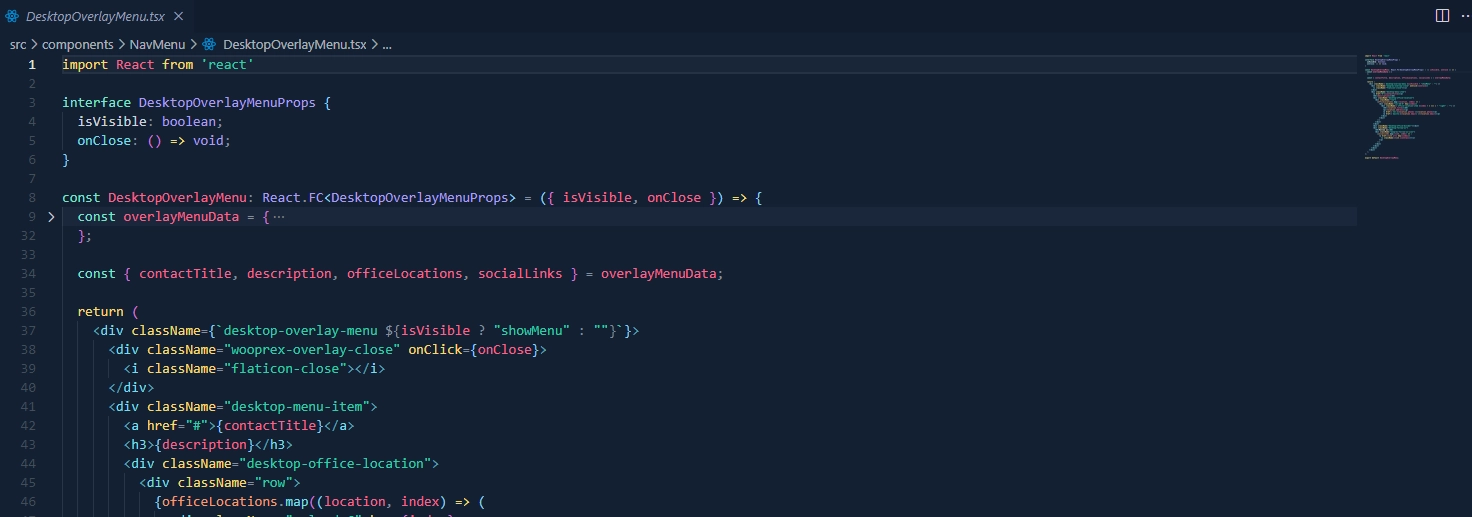
Task: Click the collapsed ellipsis after overlayMenuData brace
Action: [x=278, y=217]
